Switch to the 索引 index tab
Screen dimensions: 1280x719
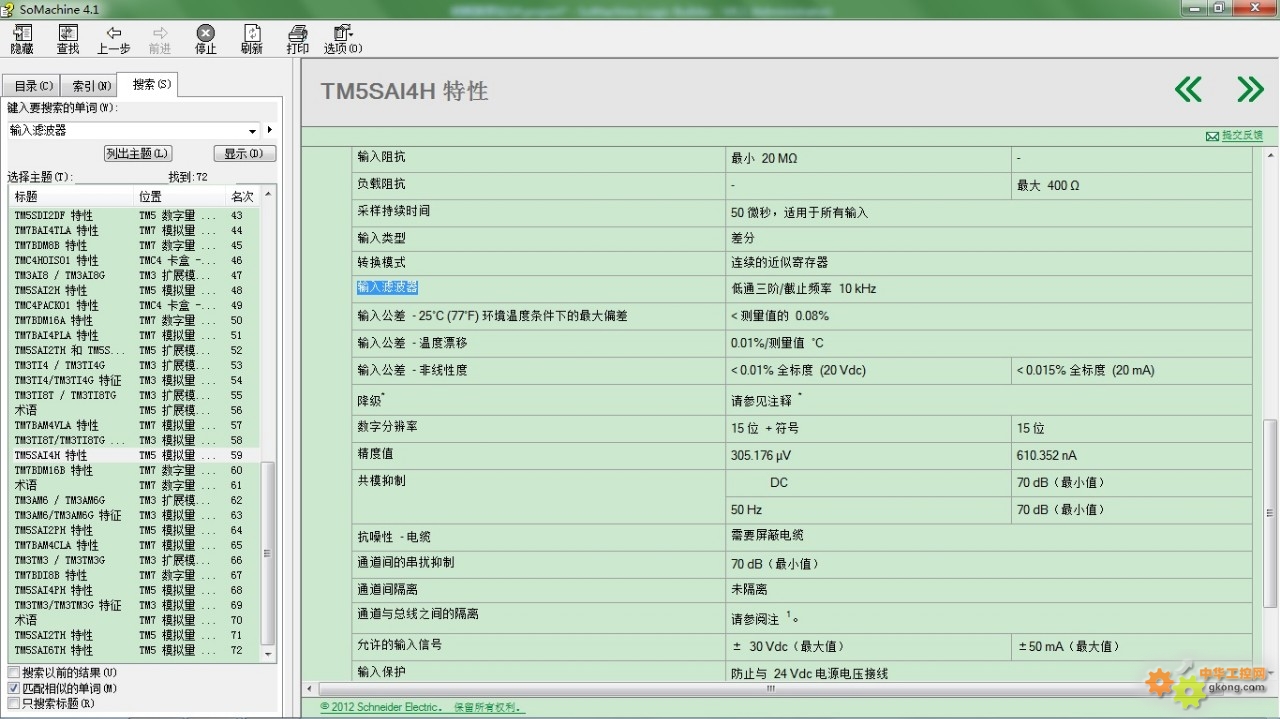pos(92,86)
